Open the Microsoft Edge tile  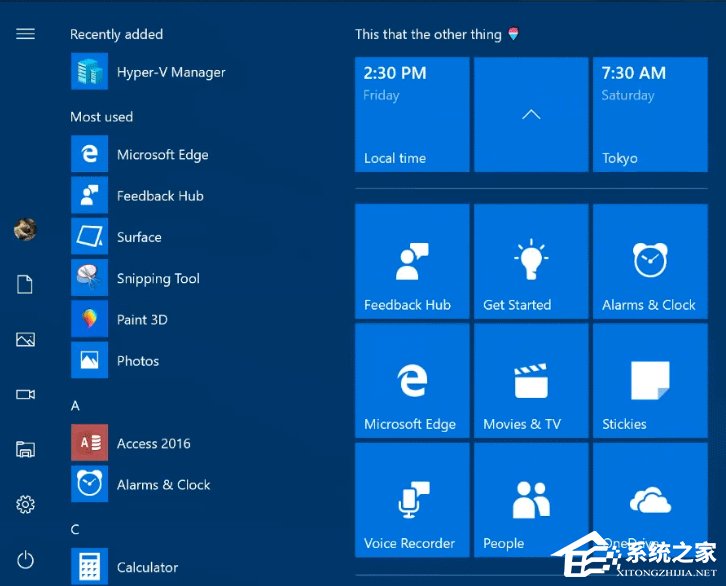point(412,380)
